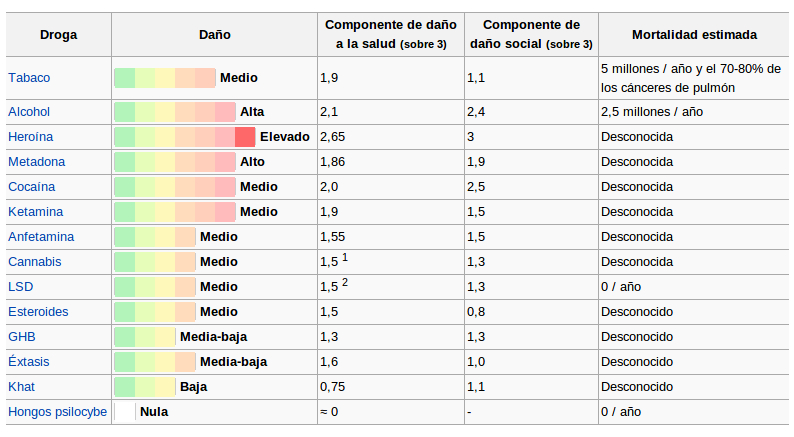Follow the Khat link
Viewport: 794px width, 437px height.
(x=22, y=387)
